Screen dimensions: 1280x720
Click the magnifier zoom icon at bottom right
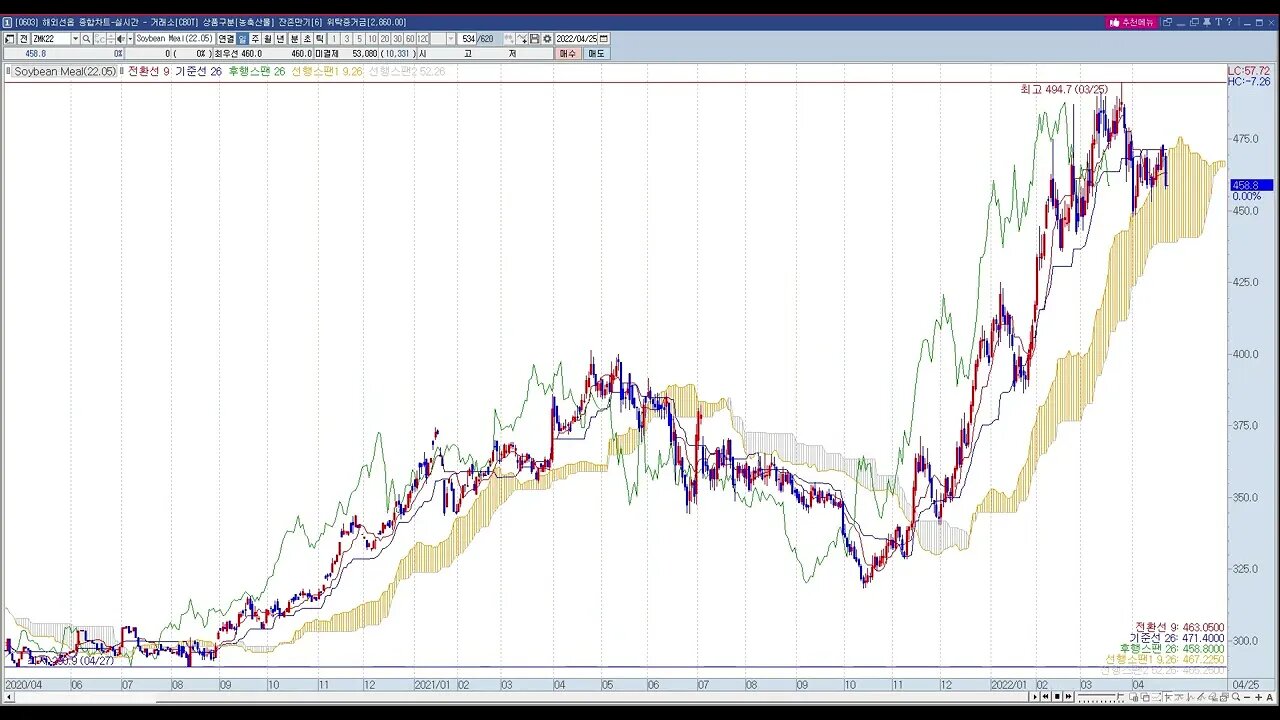coord(1236,696)
